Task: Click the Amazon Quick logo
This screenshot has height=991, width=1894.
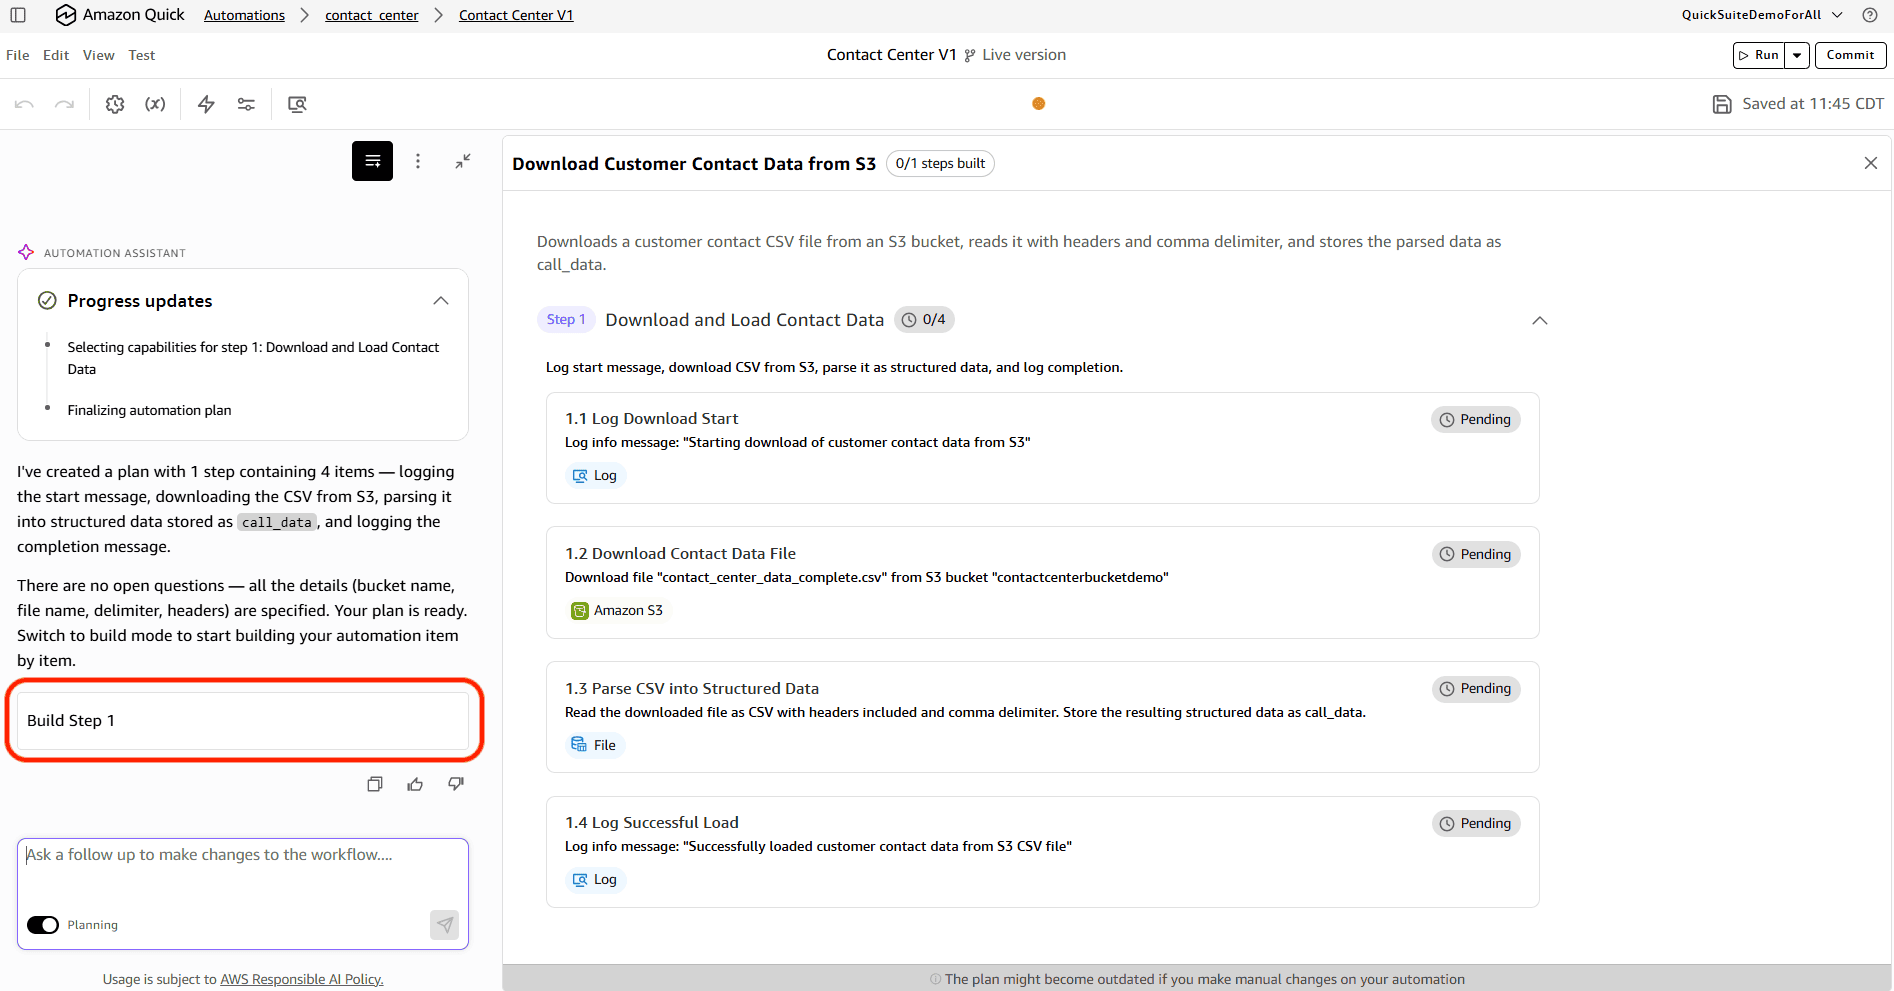Action: click(120, 15)
